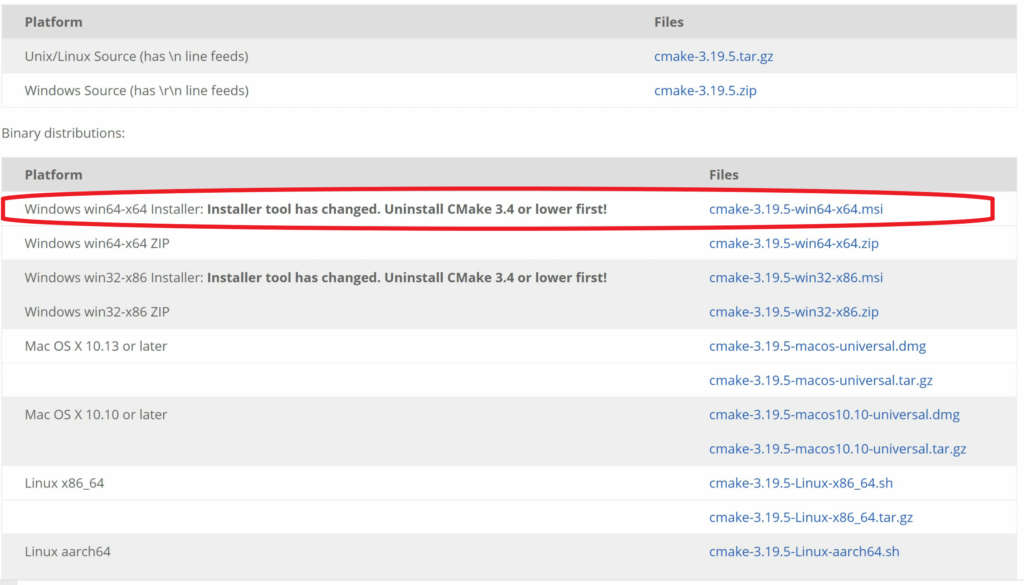
Task: Download cmake-3.19.5-macos10.10-universal.dmg
Action: point(834,415)
